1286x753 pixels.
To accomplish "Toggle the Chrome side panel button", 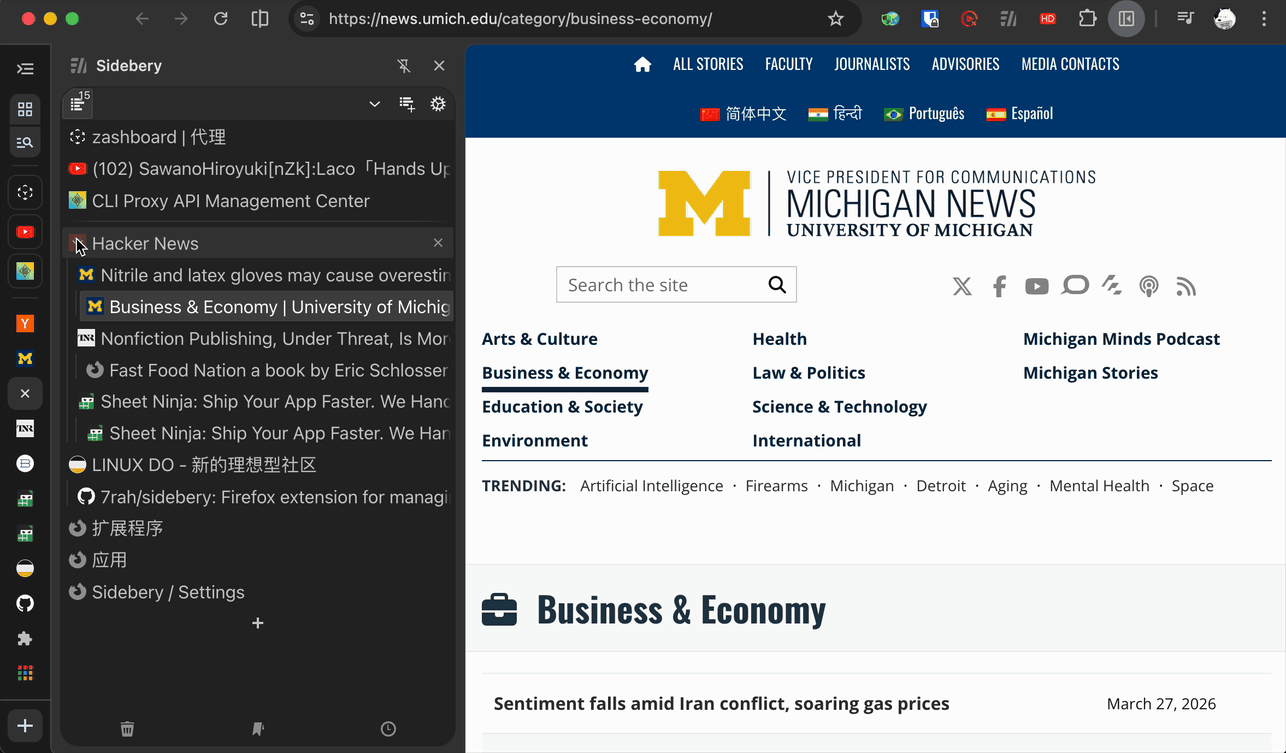I will [x=1126, y=19].
